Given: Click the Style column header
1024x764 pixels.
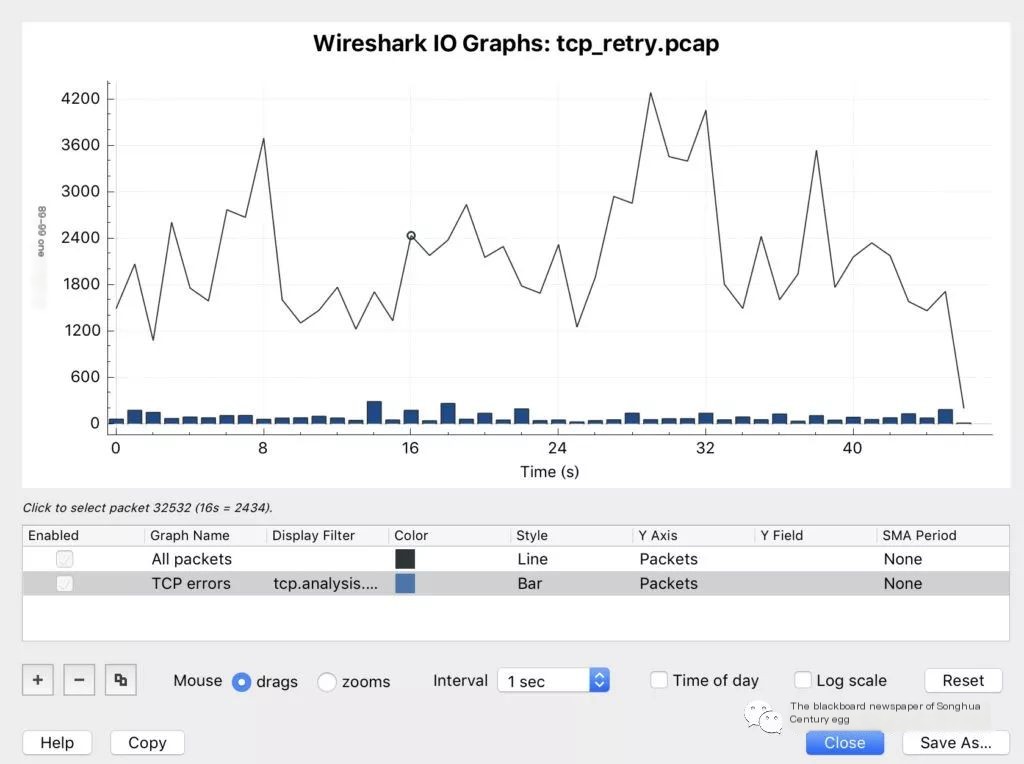Looking at the screenshot, I should click(532, 535).
